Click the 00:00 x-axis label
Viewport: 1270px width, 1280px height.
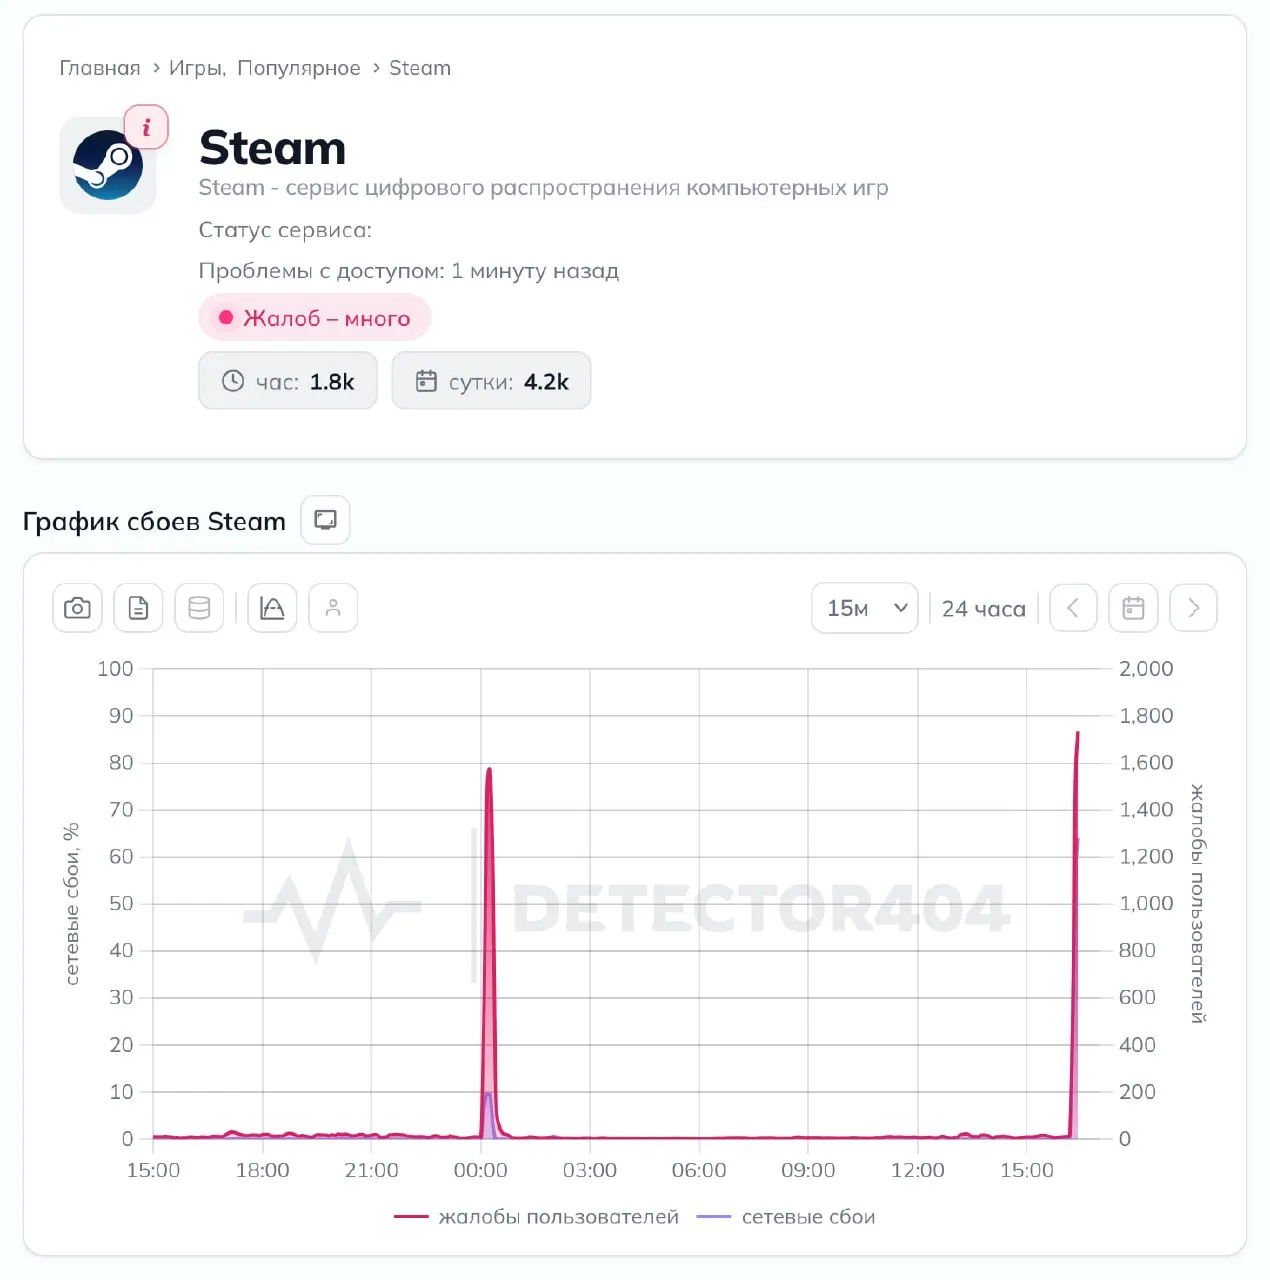(481, 1170)
